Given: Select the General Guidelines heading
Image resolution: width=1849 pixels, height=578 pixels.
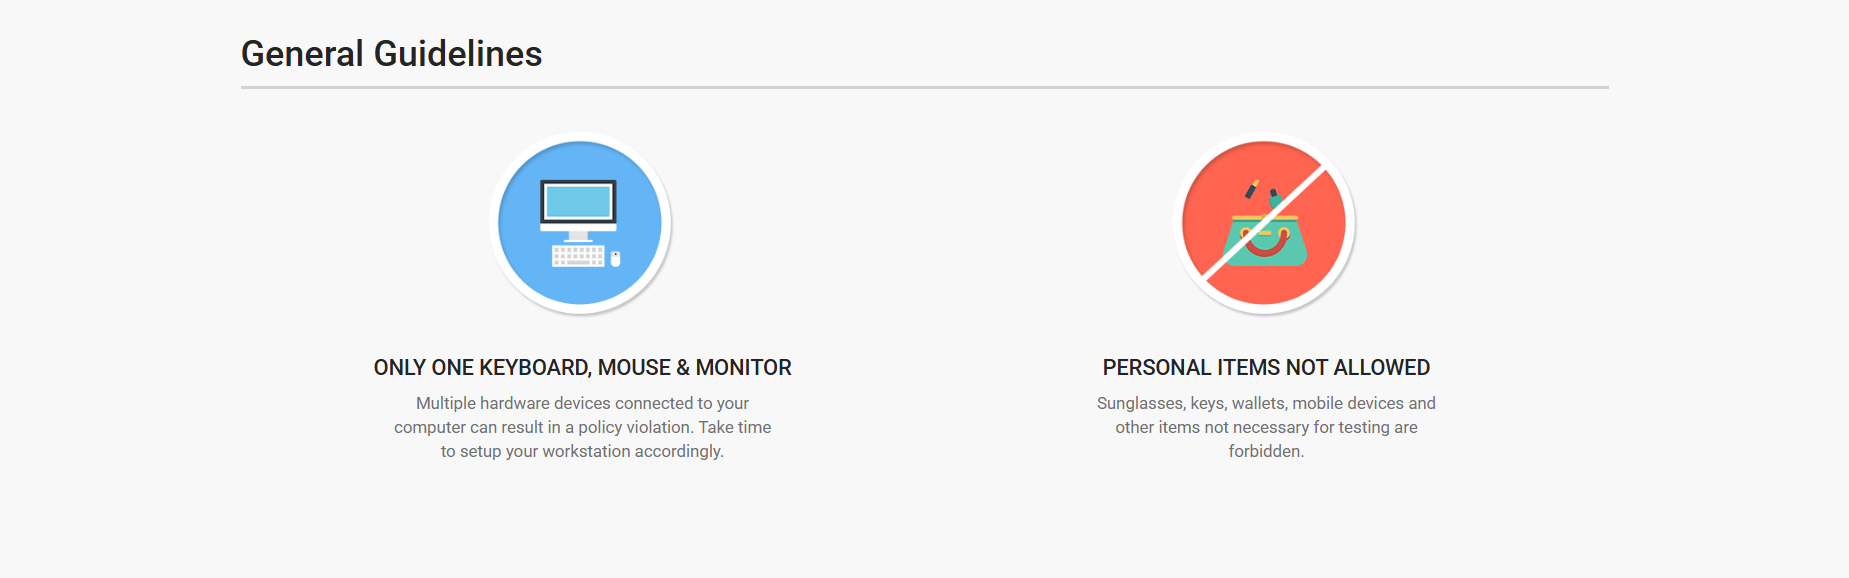Looking at the screenshot, I should [x=391, y=53].
